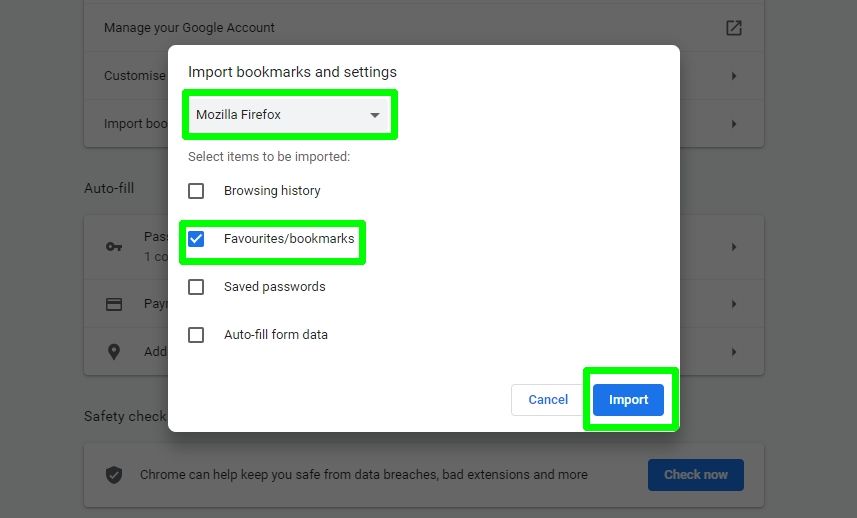857x518 pixels.
Task: Click the Import button
Action: [x=628, y=399]
